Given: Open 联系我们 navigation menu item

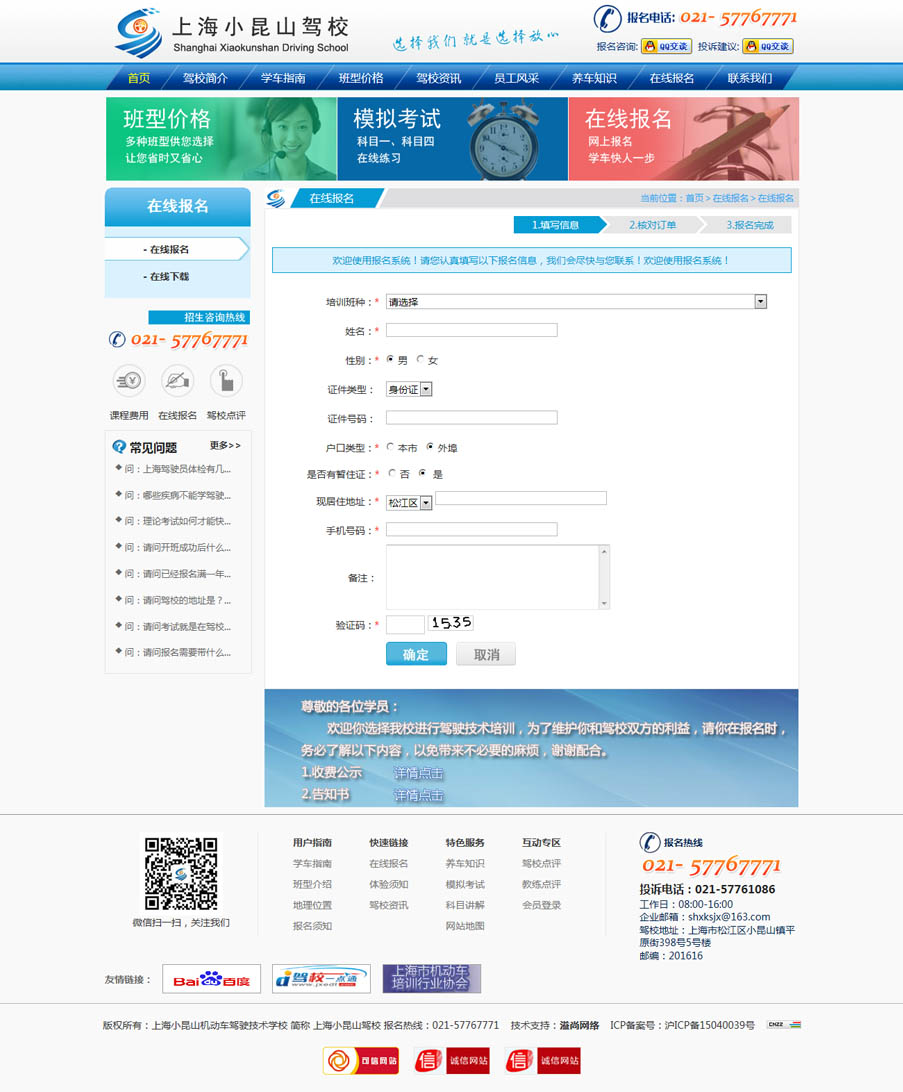Looking at the screenshot, I should click(749, 78).
